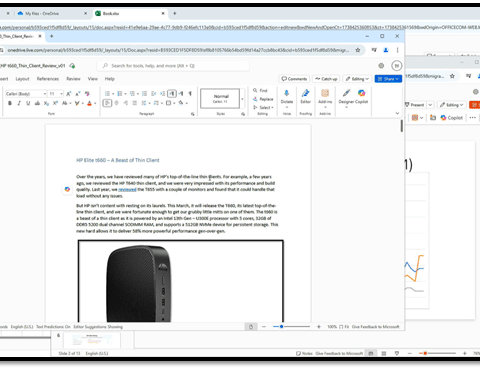Open the Help ribbon tab
The height and width of the screenshot is (370, 480).
pos(110,79)
